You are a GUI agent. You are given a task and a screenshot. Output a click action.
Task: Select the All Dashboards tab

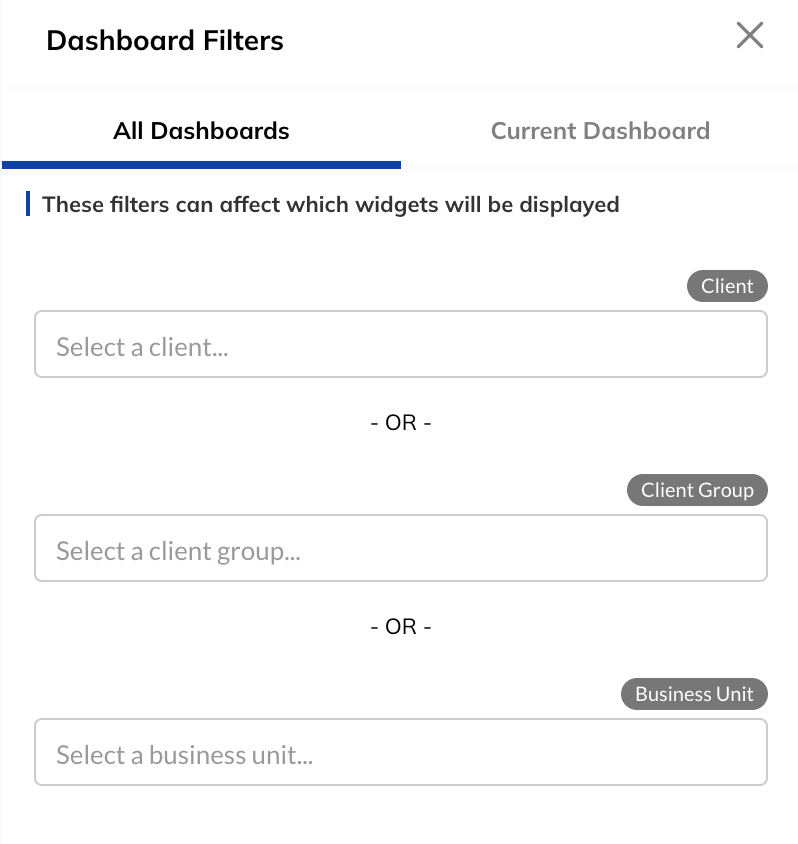[201, 131]
